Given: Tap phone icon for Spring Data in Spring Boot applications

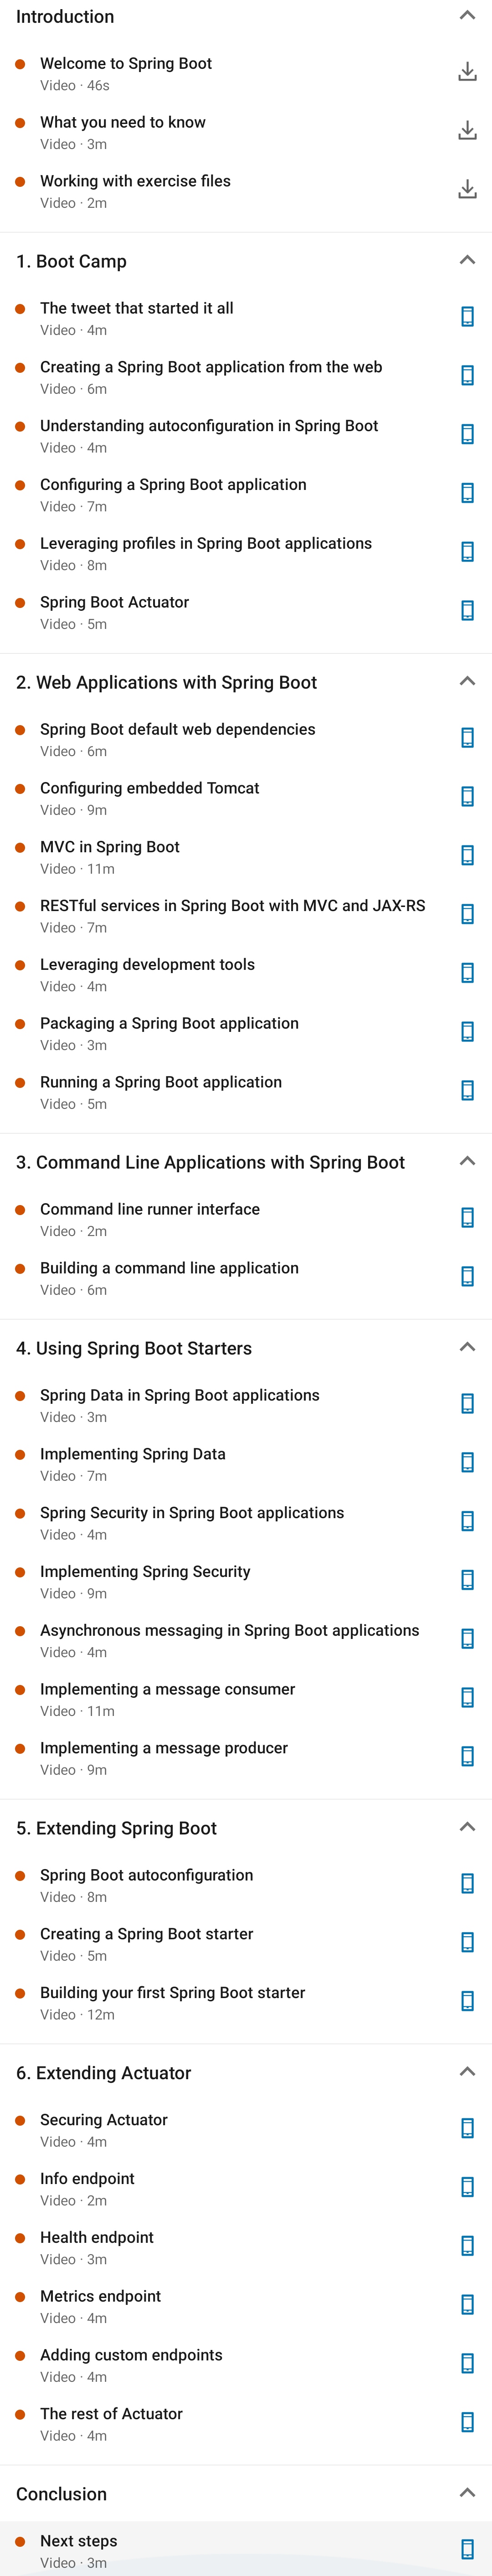Looking at the screenshot, I should 467,1404.
